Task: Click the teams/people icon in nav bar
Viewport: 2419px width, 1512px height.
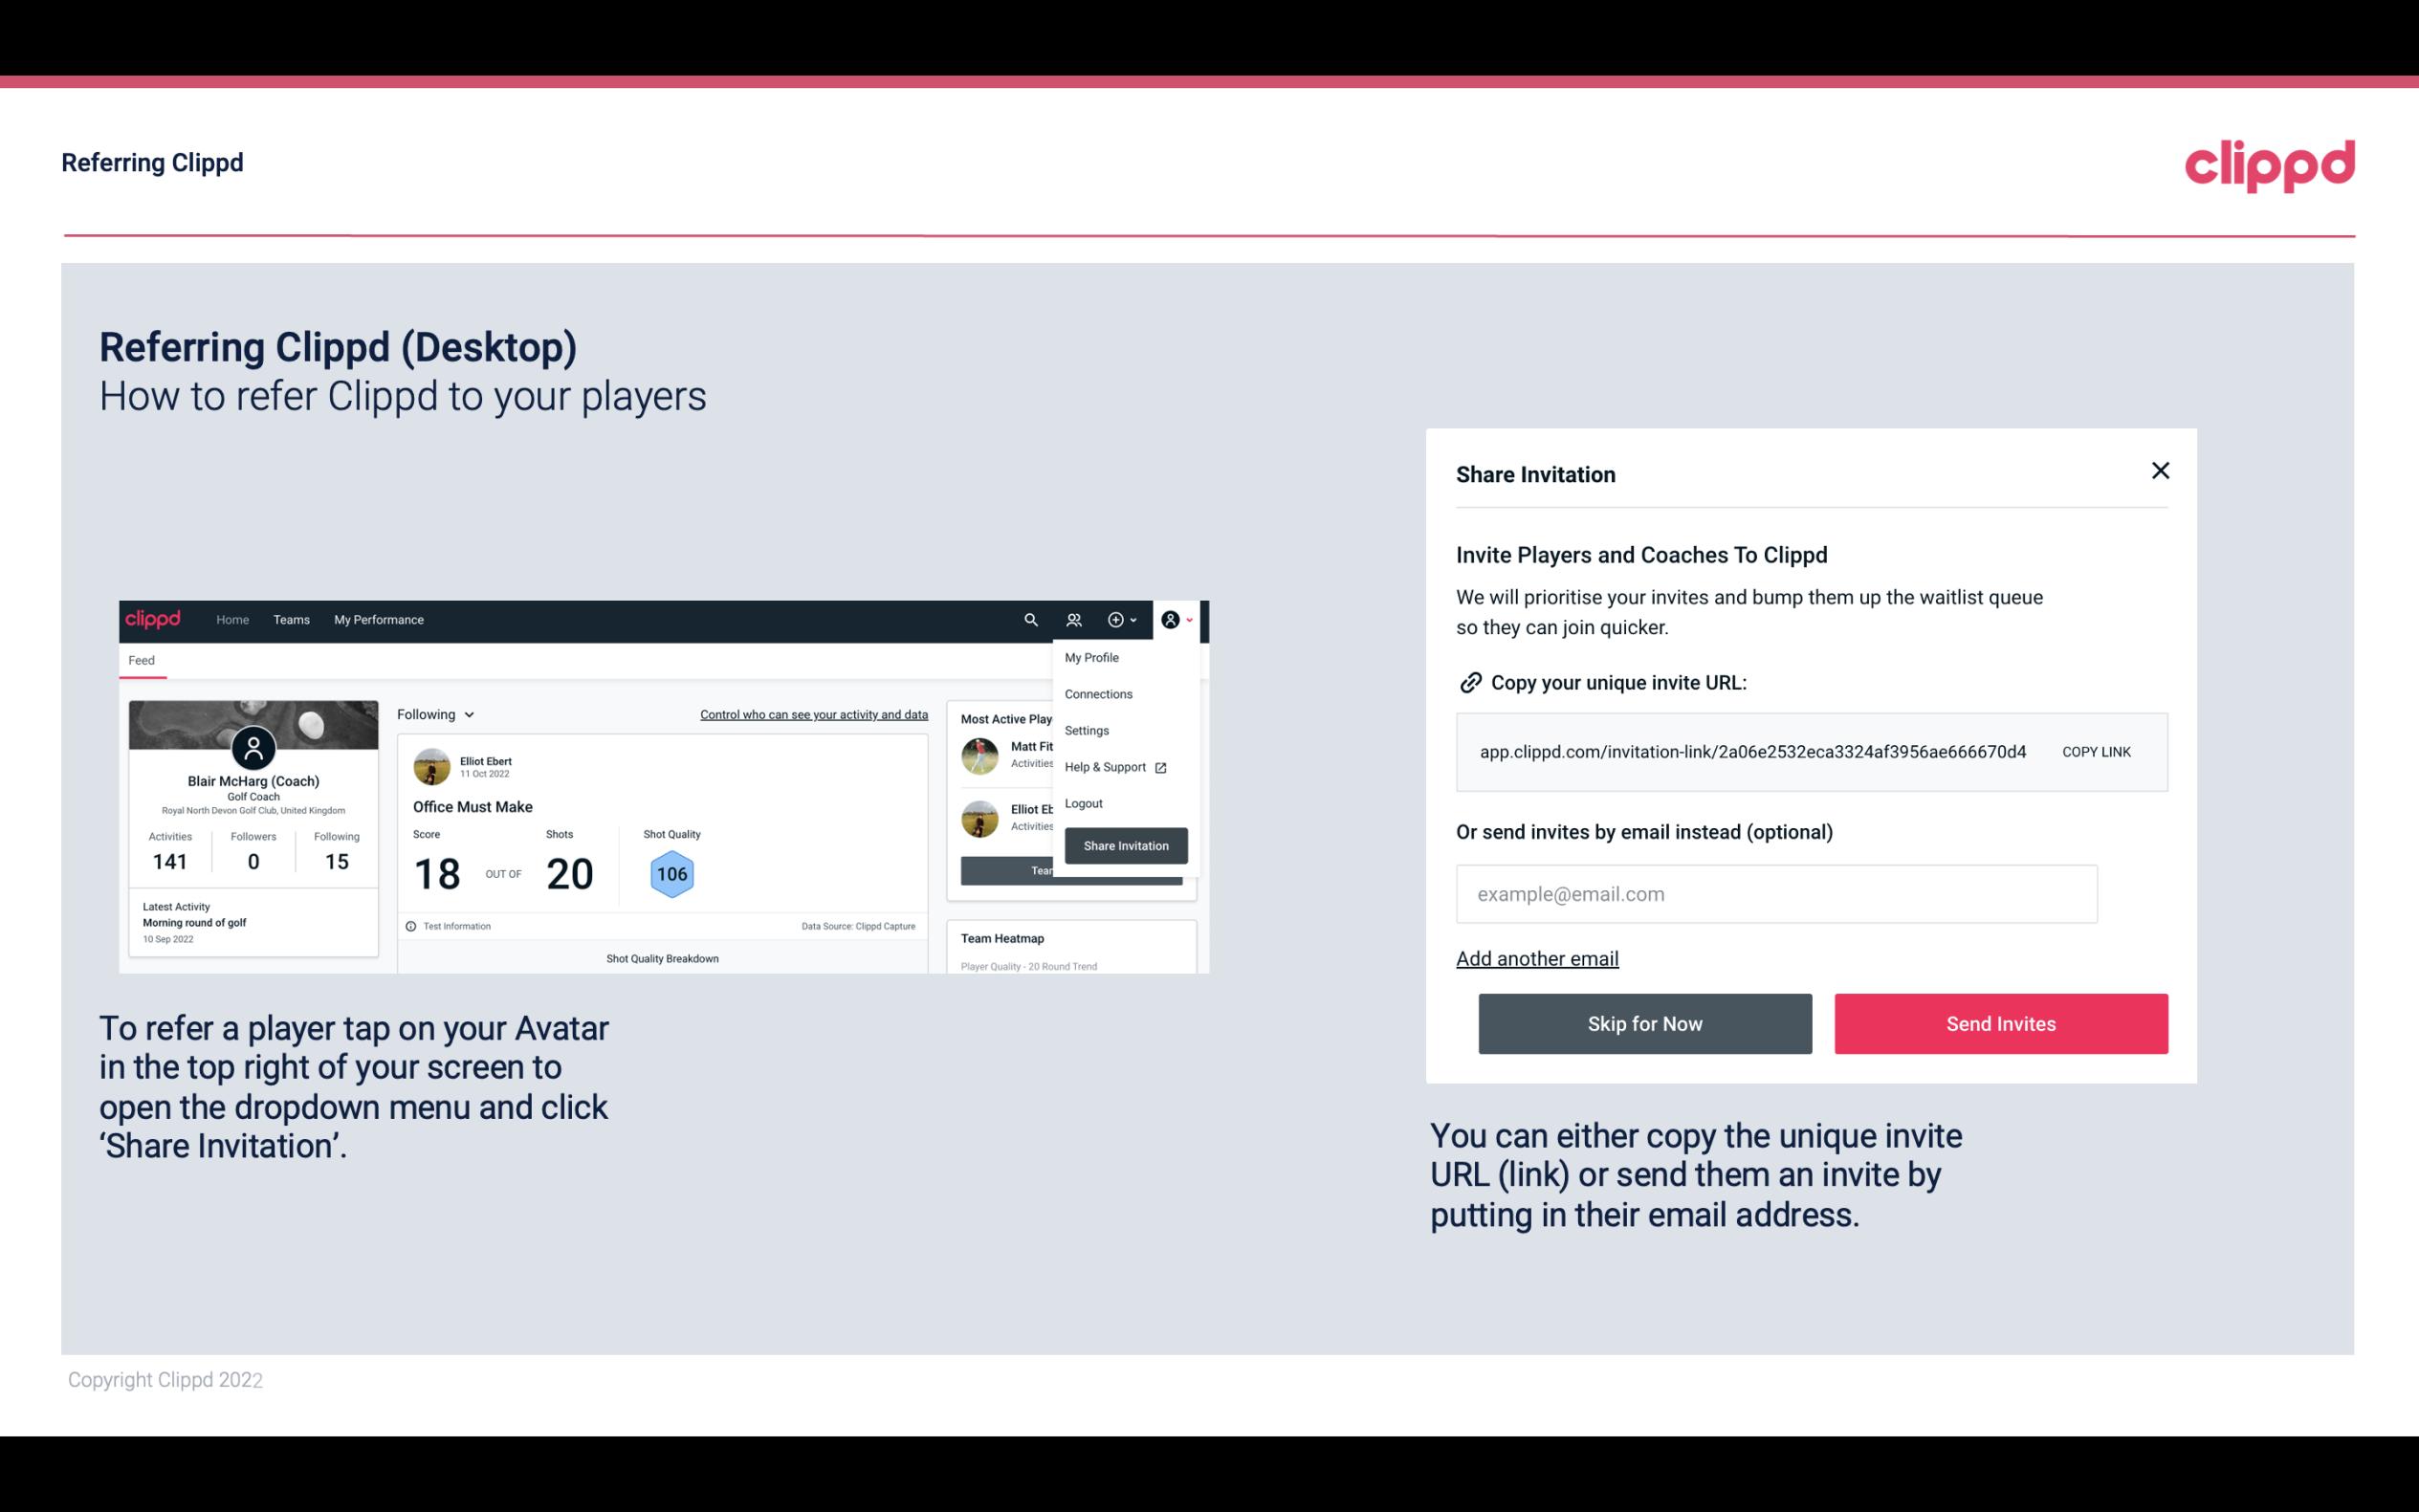Action: click(x=1073, y=620)
